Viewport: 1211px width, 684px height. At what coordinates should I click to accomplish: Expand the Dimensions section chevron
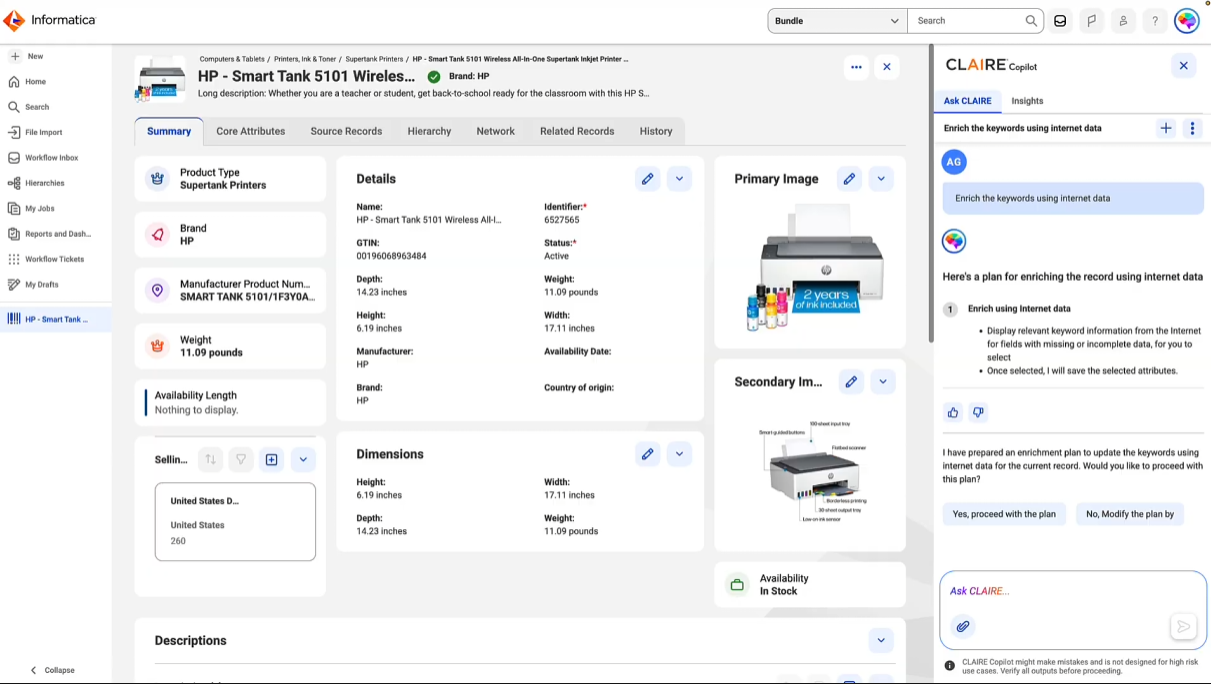click(679, 454)
